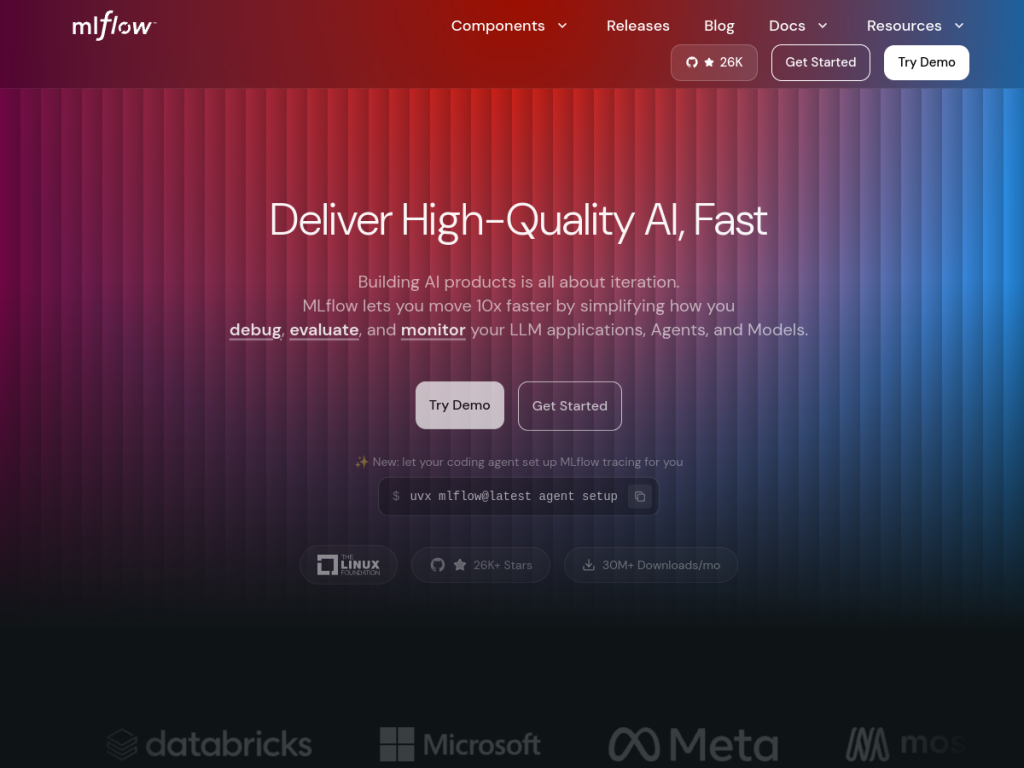Expand the Resources dropdown chevron

tap(959, 25)
